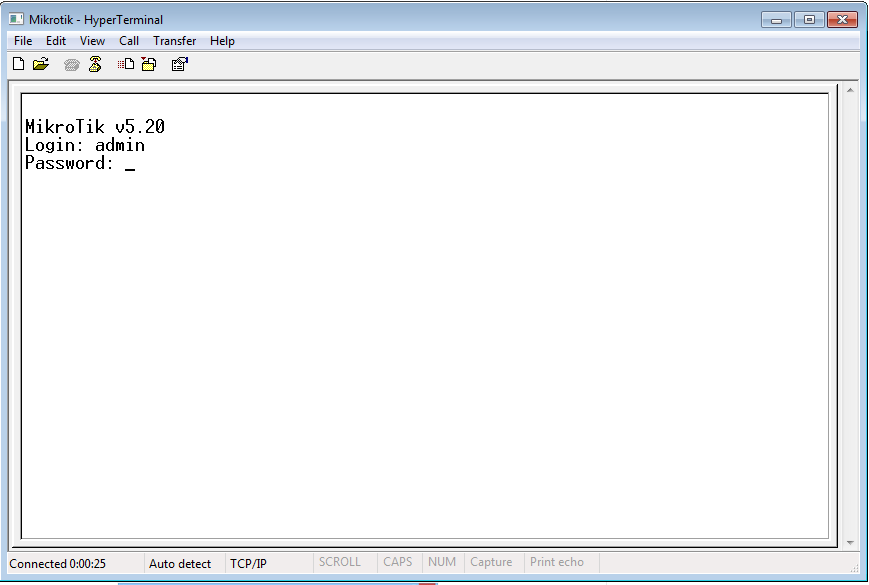The width and height of the screenshot is (869, 585).
Task: Click the Call (telephone) toolbar icon
Action: coord(71,65)
